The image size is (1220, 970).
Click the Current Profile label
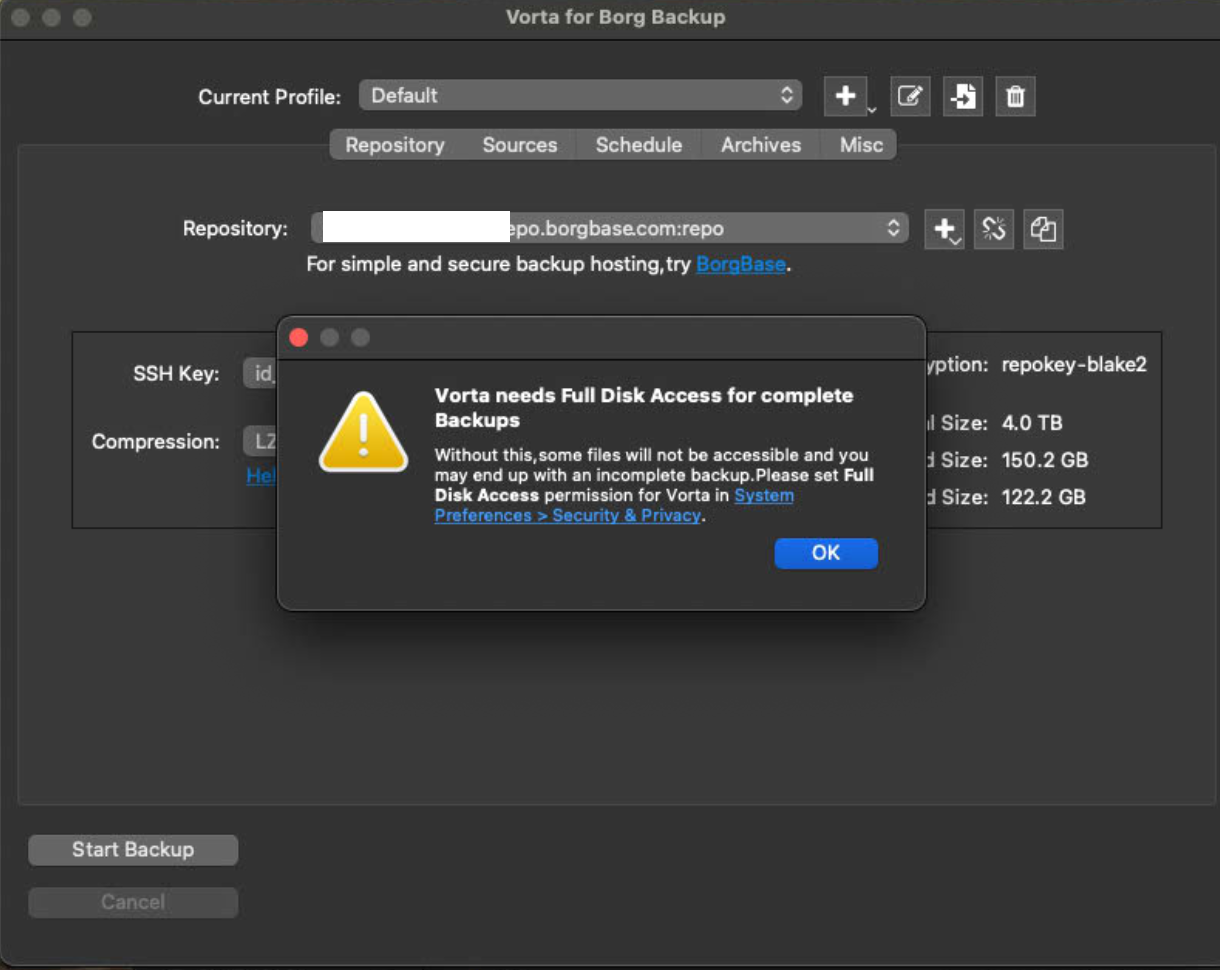point(270,97)
